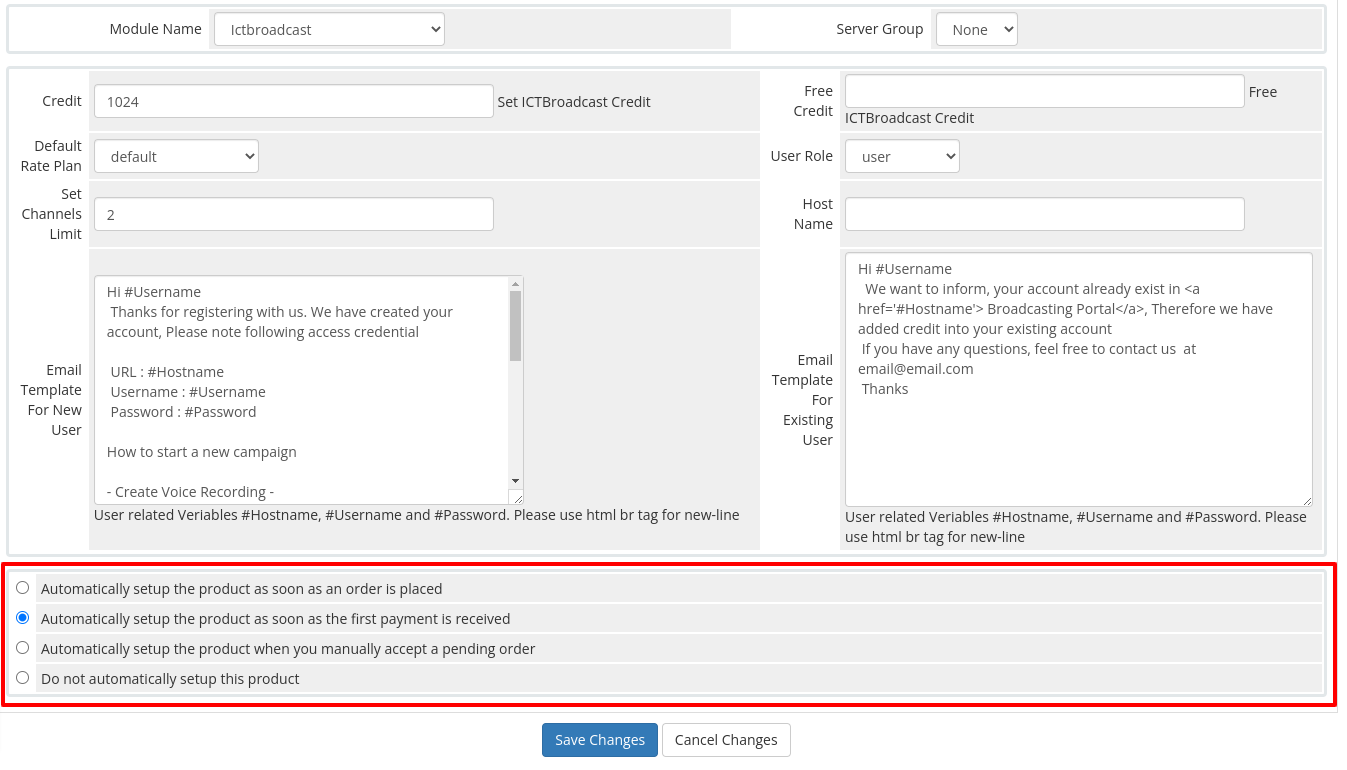The height and width of the screenshot is (770, 1347).
Task: Click the 'Default Rate Plan' label
Action: [52, 156]
